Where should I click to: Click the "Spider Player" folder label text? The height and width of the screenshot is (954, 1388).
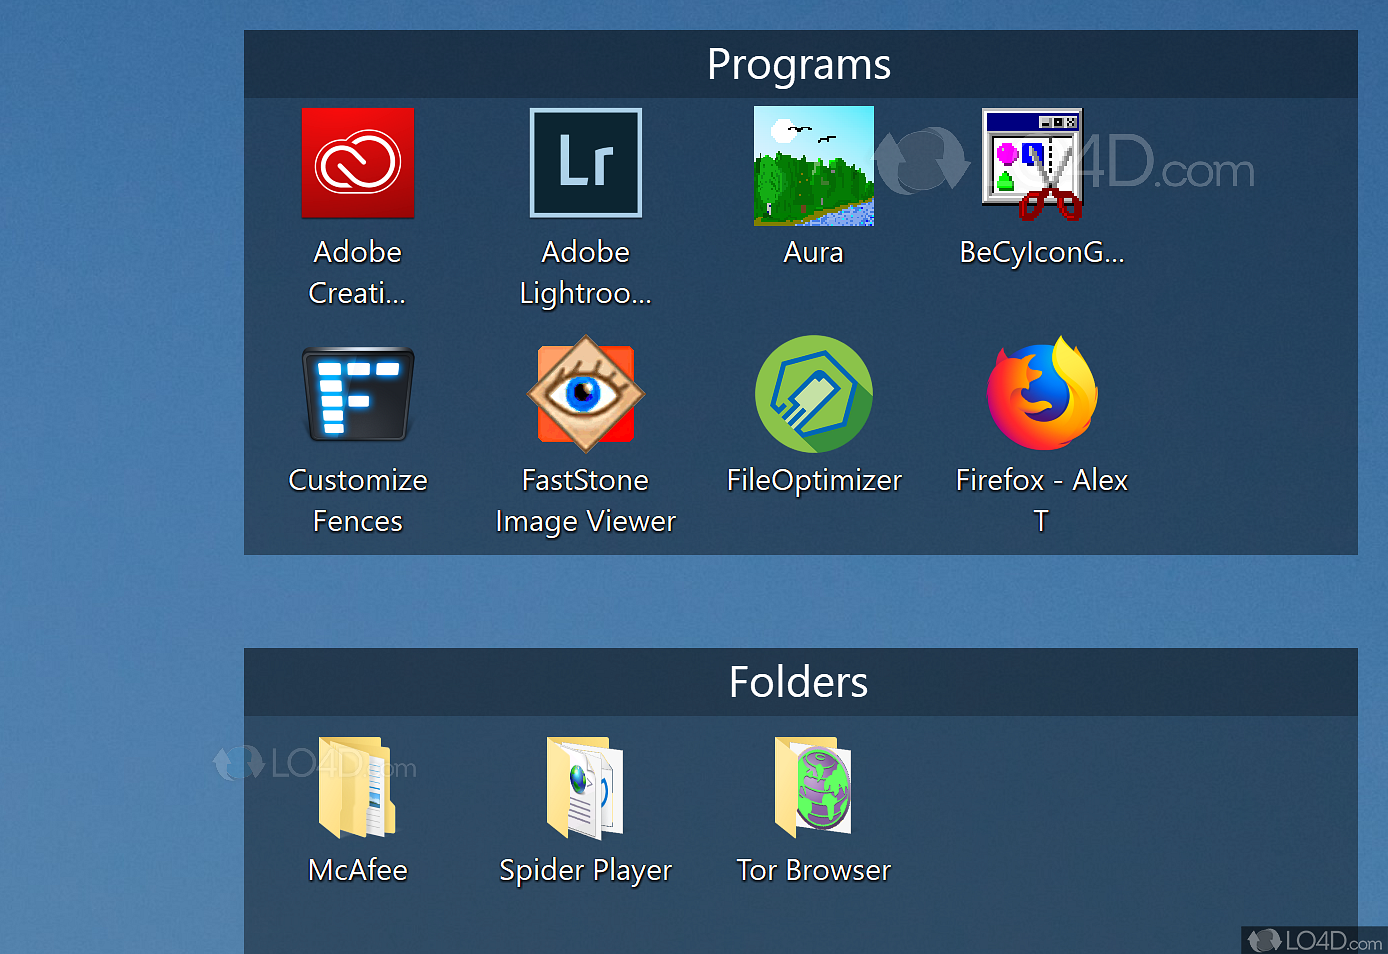pyautogui.click(x=586, y=871)
